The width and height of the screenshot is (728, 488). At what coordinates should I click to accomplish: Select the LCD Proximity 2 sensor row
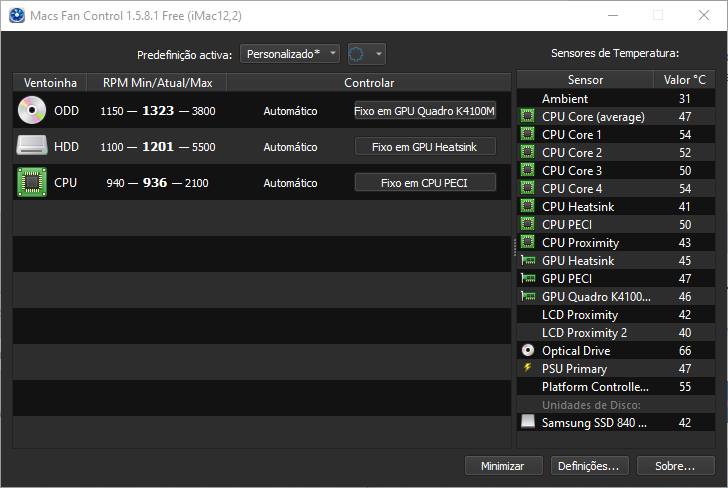click(616, 332)
